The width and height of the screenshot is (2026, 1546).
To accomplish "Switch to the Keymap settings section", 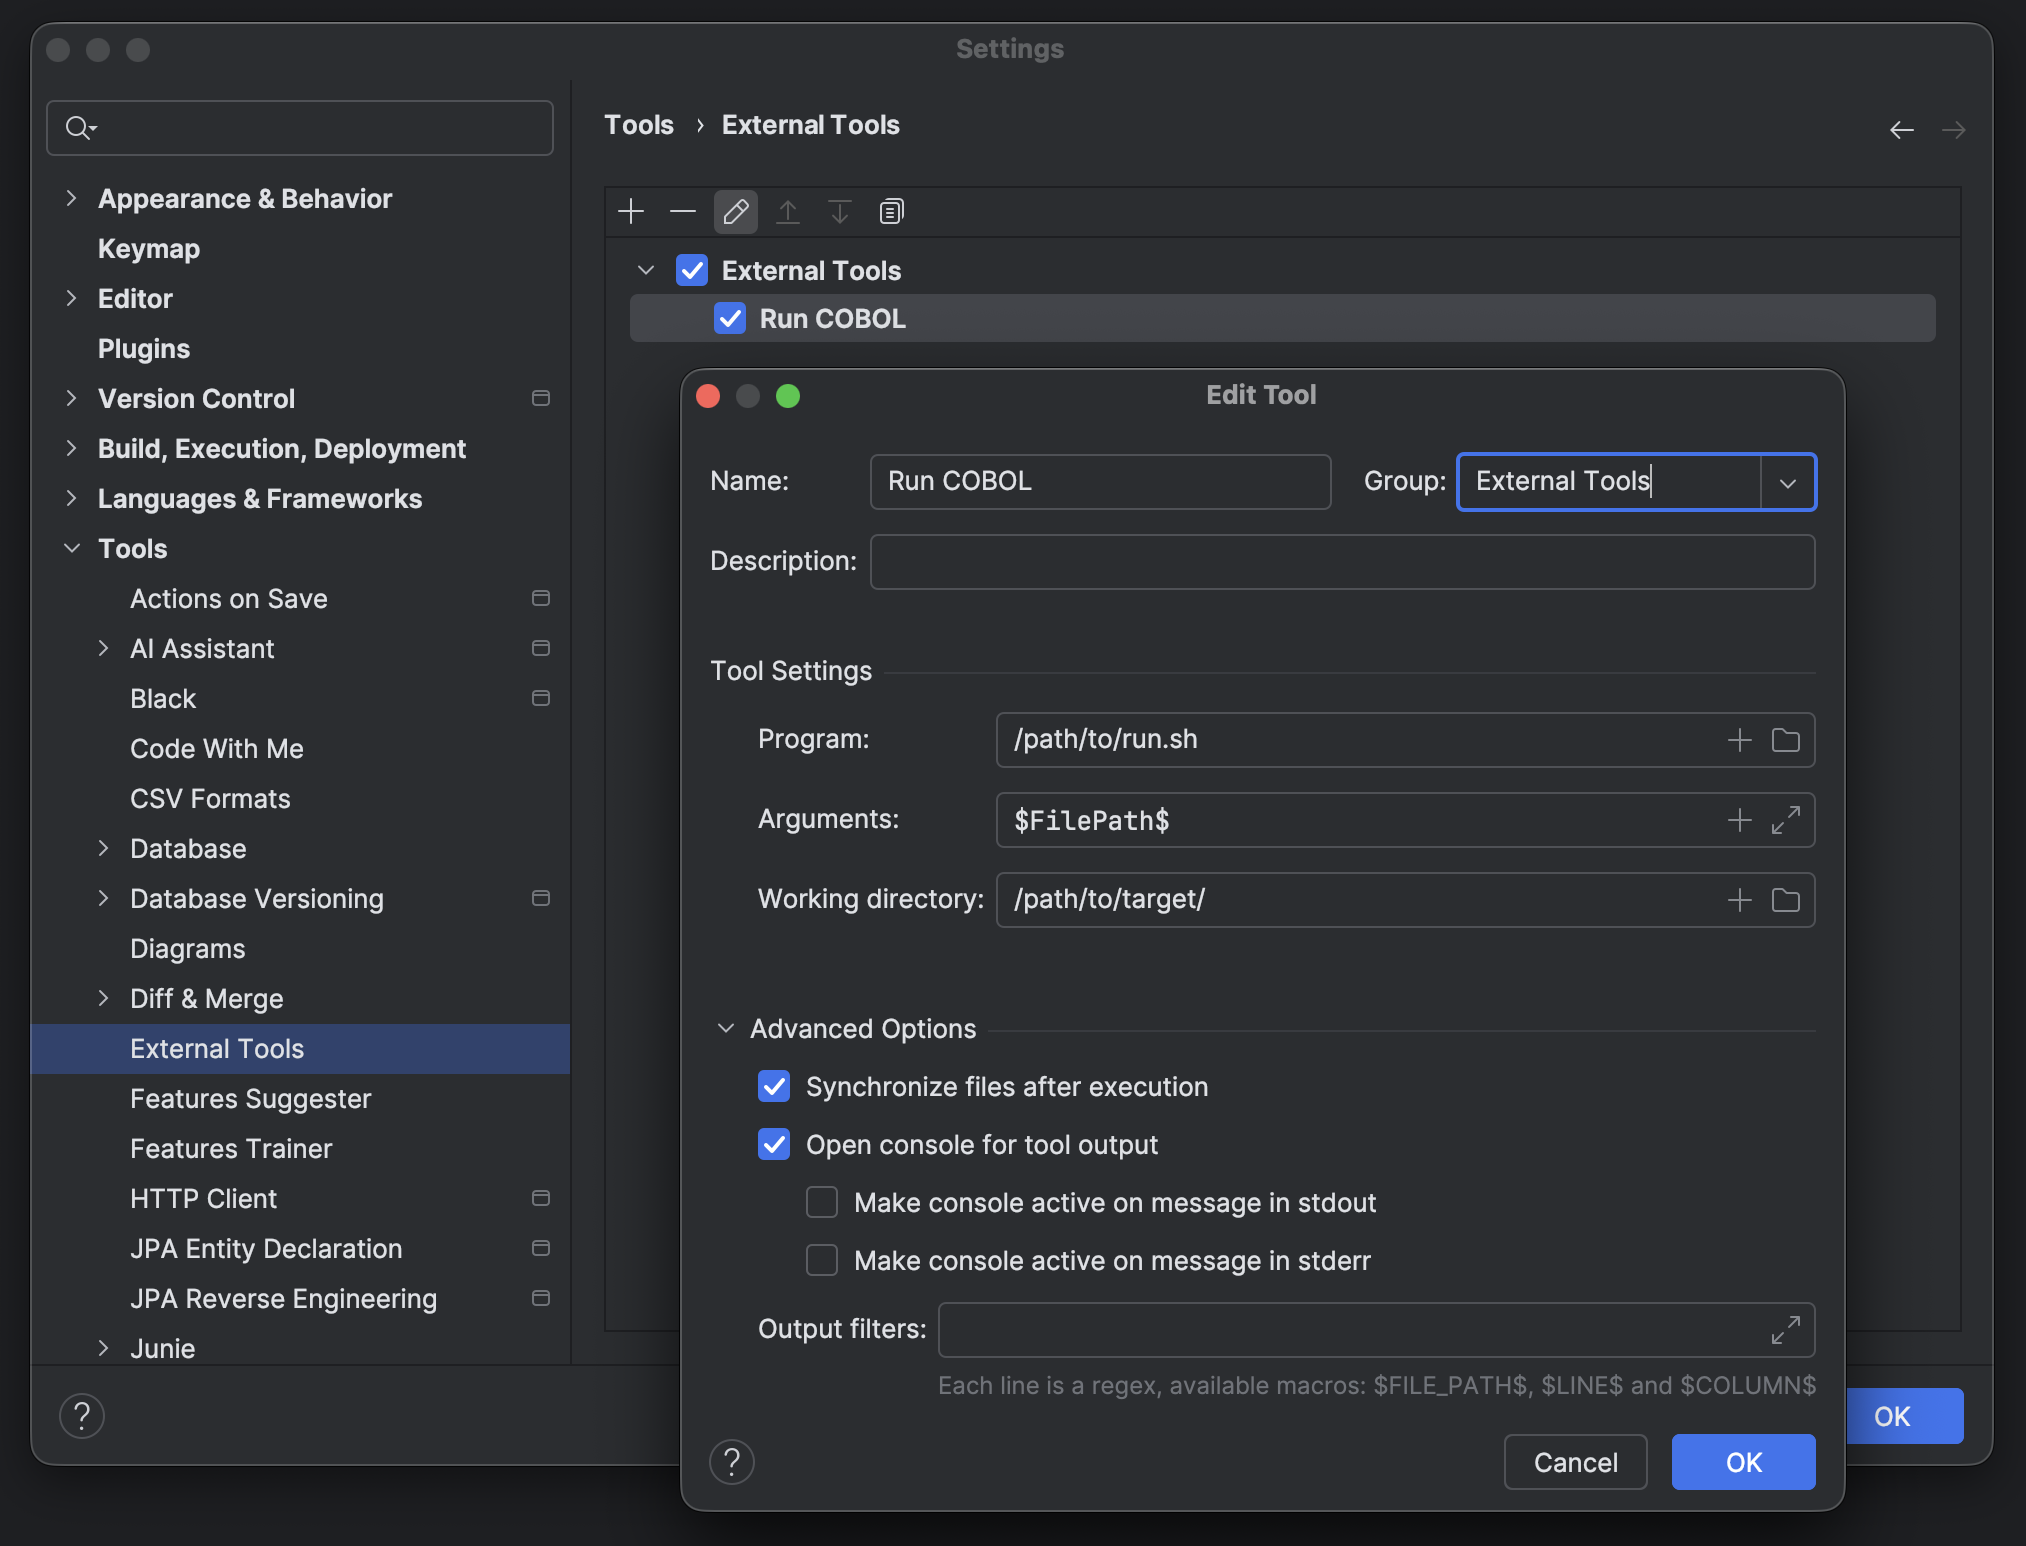I will pyautogui.click(x=148, y=248).
